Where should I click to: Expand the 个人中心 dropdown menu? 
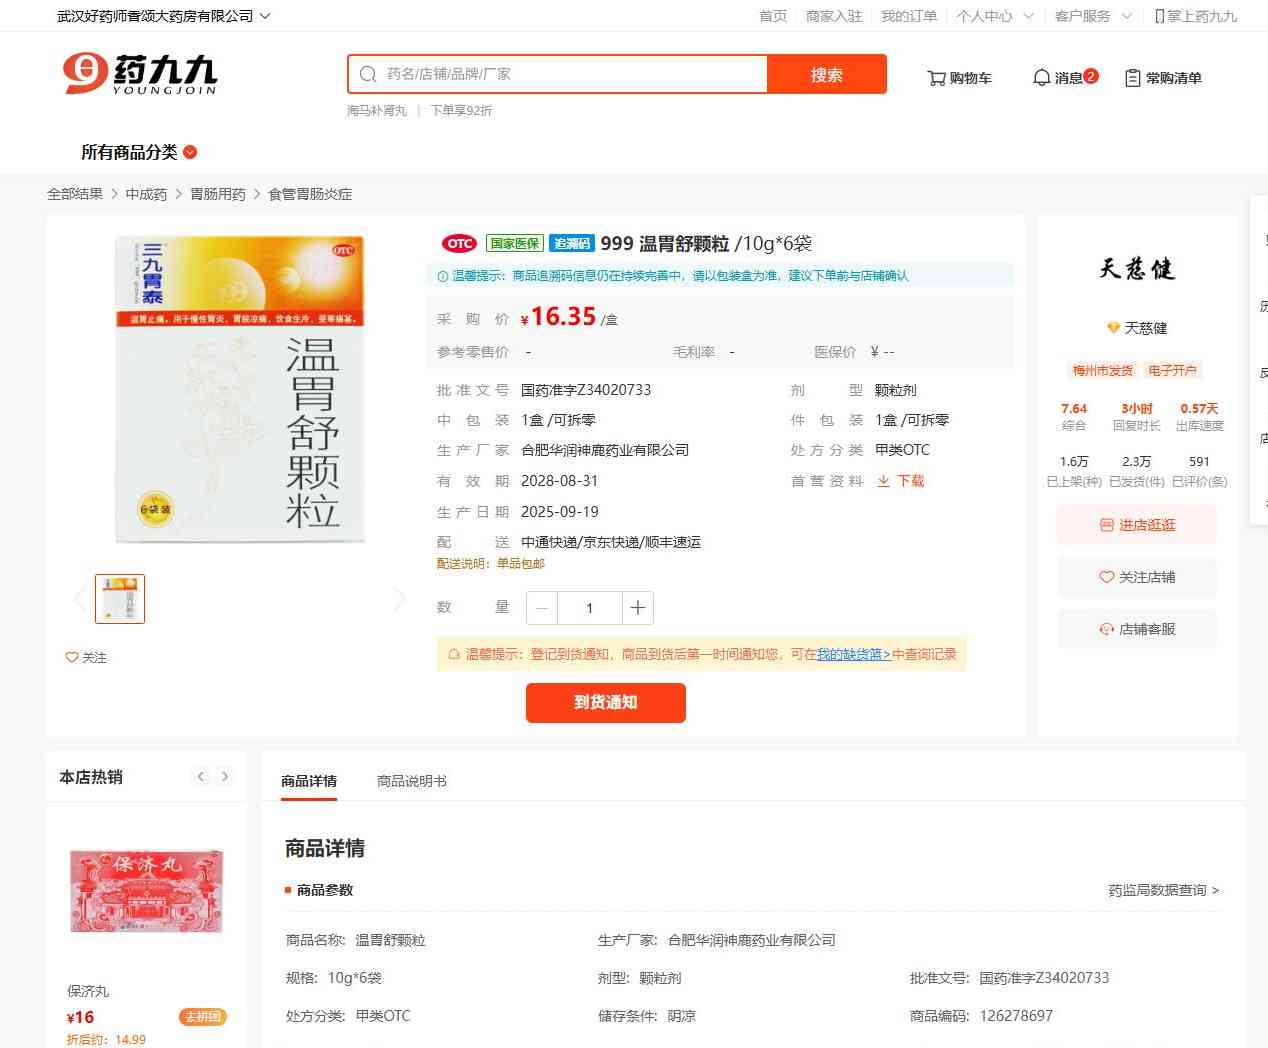pos(994,16)
